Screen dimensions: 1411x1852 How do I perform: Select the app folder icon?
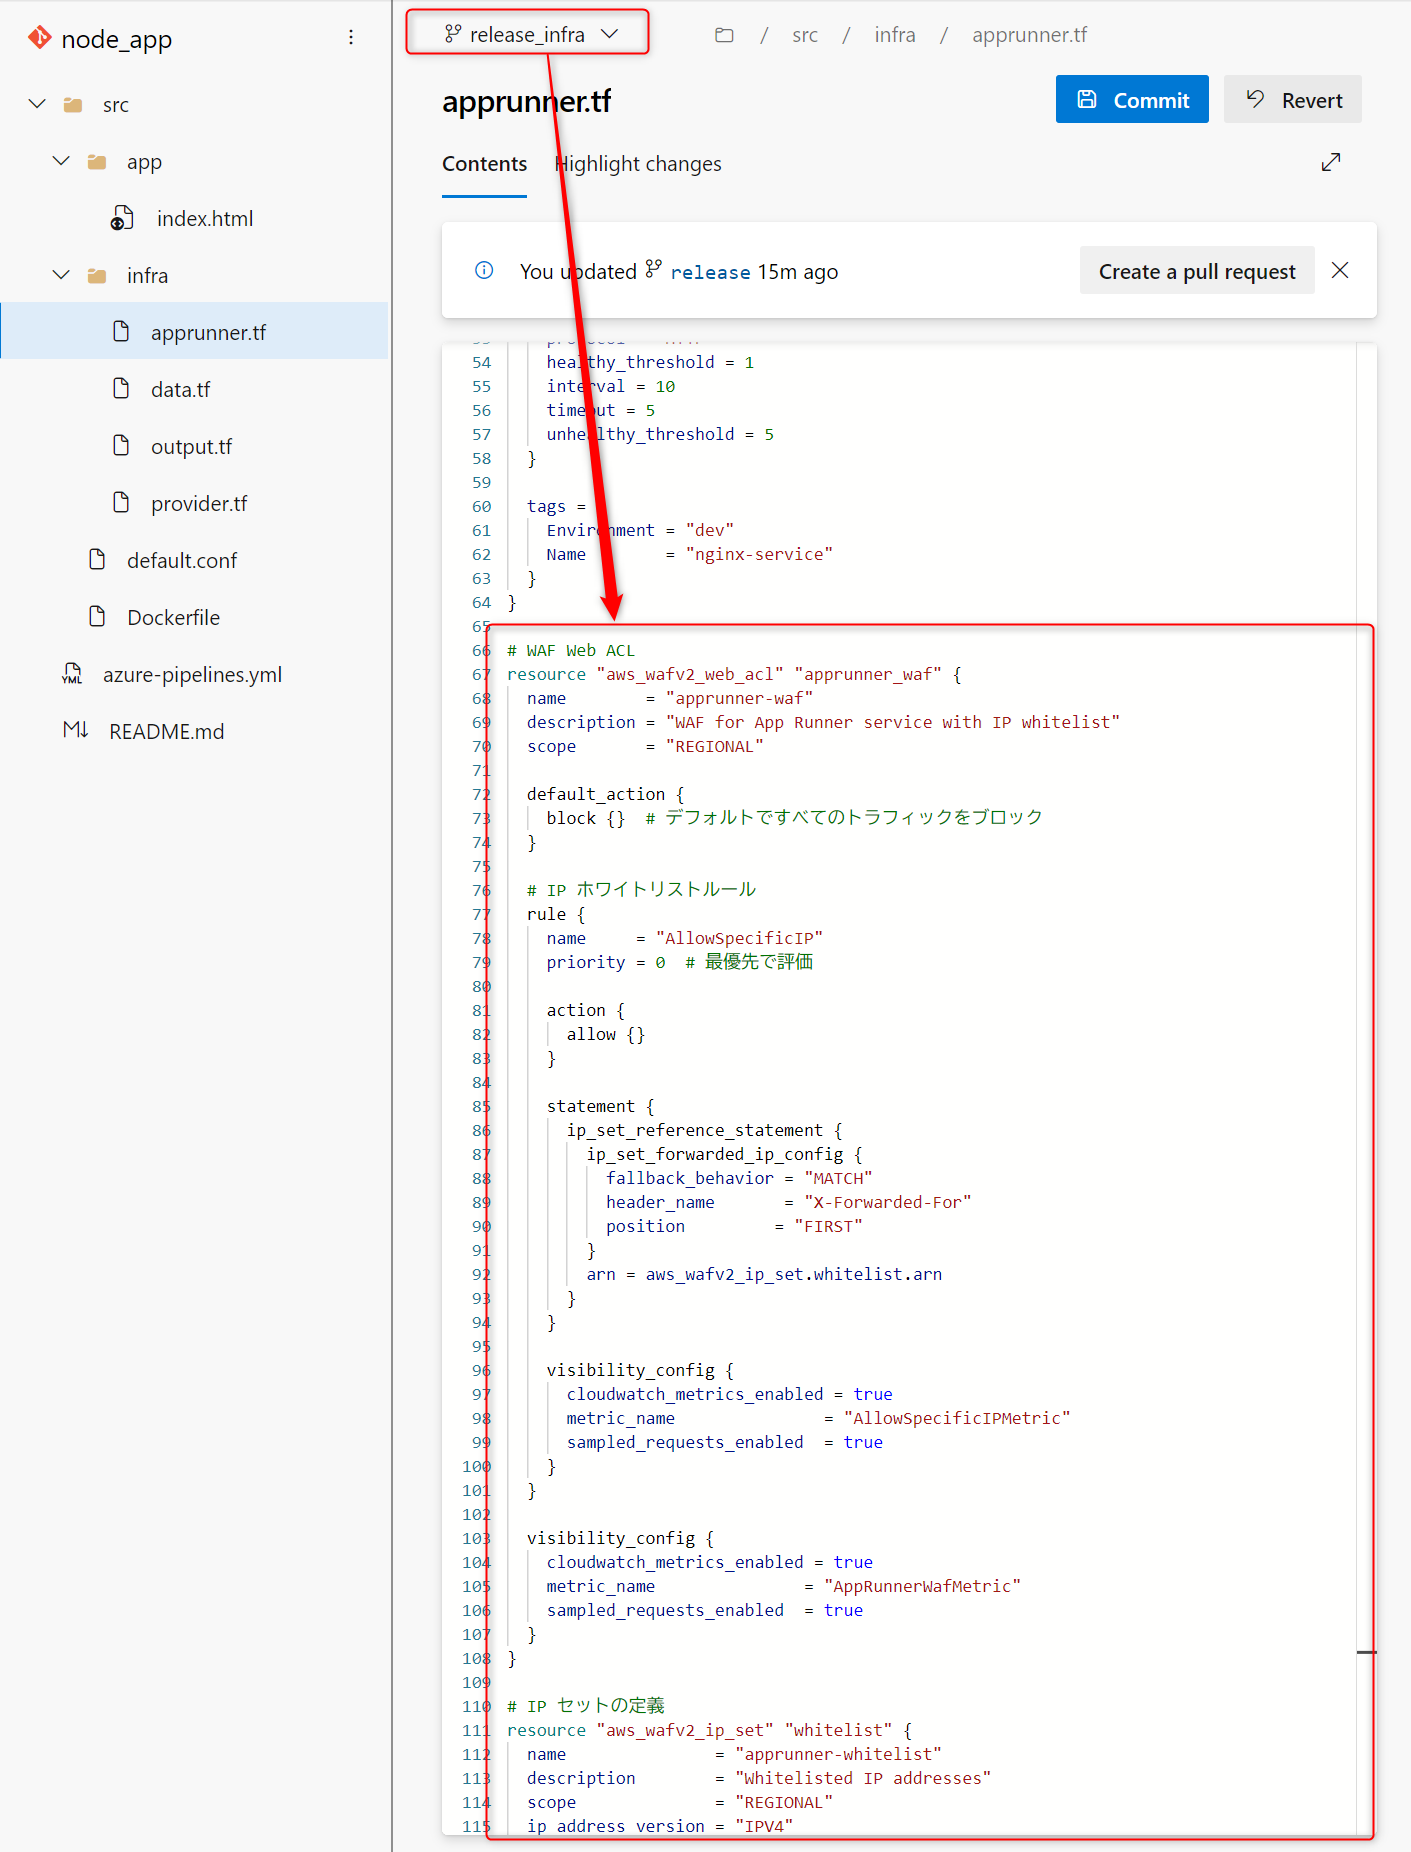tap(97, 162)
